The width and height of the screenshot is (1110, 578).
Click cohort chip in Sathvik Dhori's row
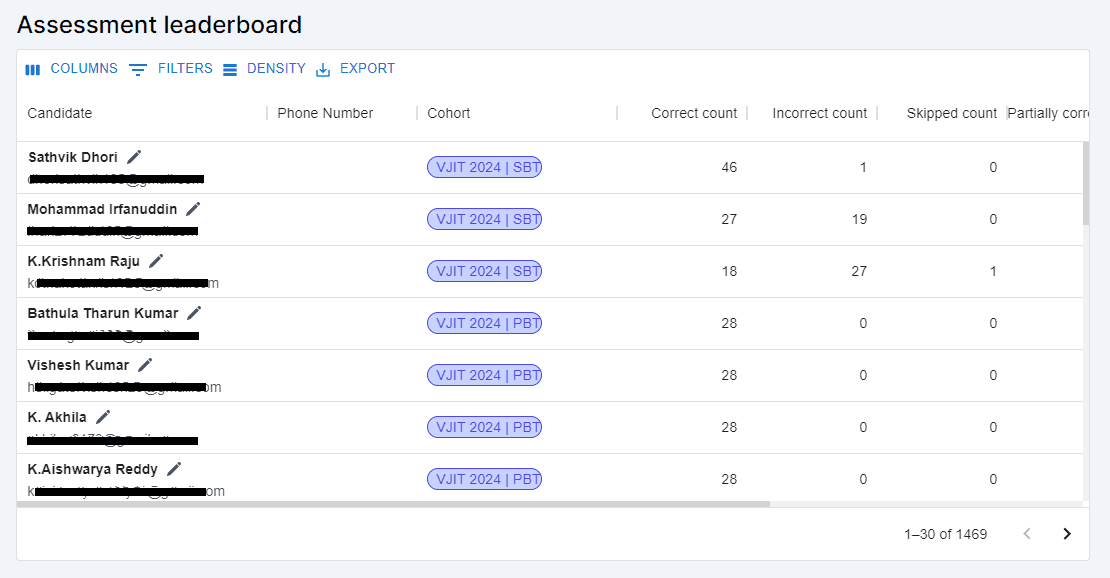coord(484,167)
